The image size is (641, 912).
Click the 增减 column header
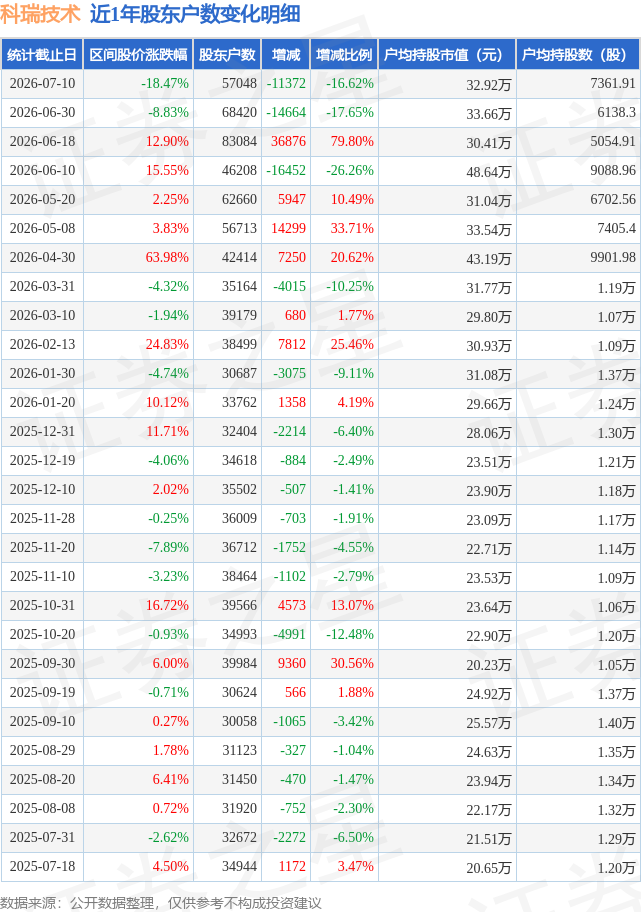click(x=286, y=55)
